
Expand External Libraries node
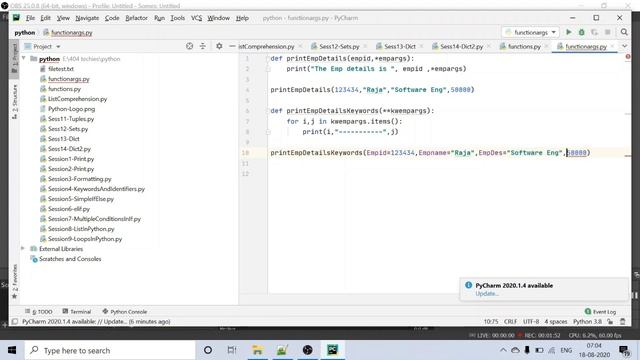(x=23, y=249)
